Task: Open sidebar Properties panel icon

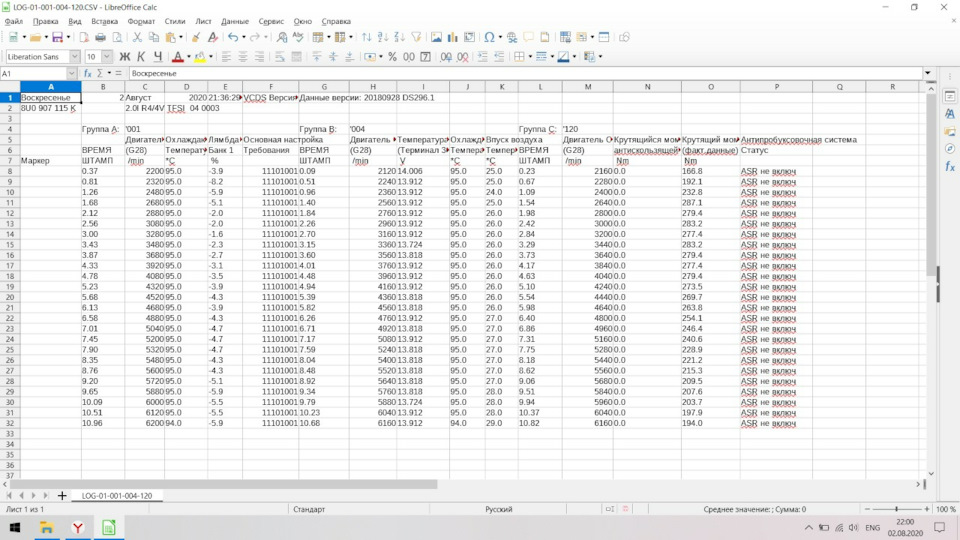Action: 949,97
